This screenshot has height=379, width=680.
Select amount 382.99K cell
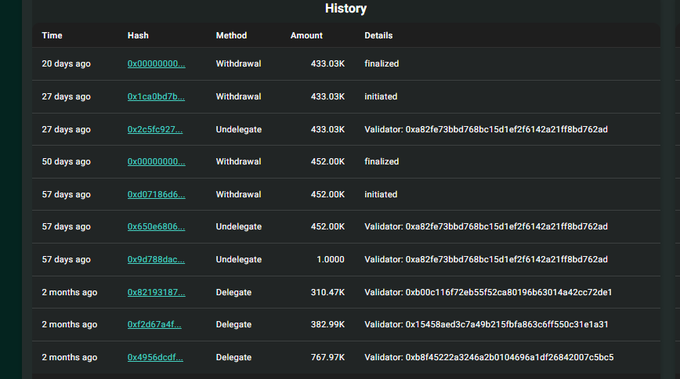pos(327,325)
